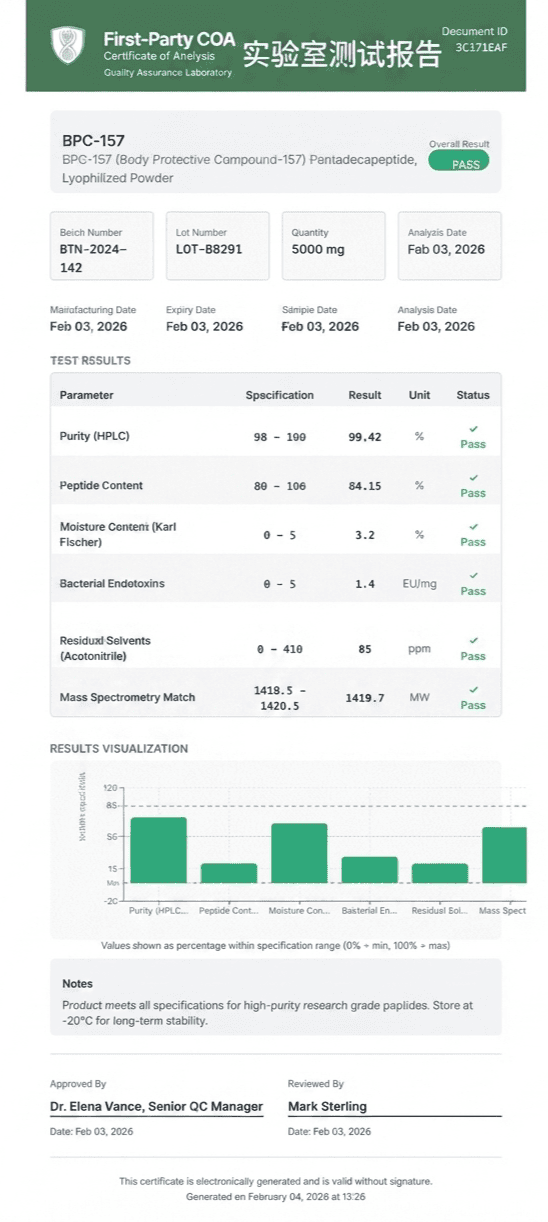Click the Moisture Content pass checkmark

pos(473,527)
